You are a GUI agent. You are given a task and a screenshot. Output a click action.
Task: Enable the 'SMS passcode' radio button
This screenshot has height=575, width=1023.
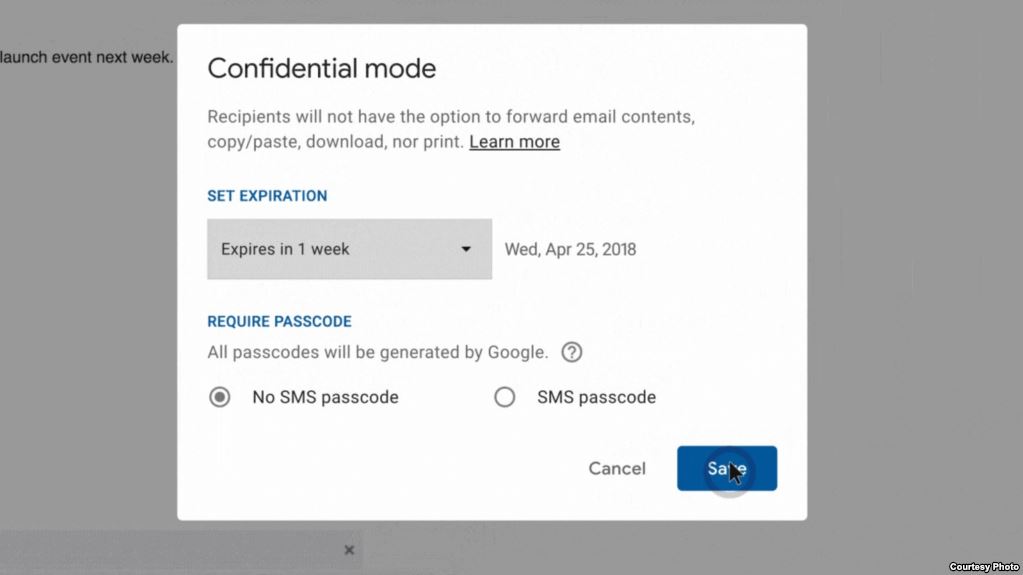[x=505, y=397]
